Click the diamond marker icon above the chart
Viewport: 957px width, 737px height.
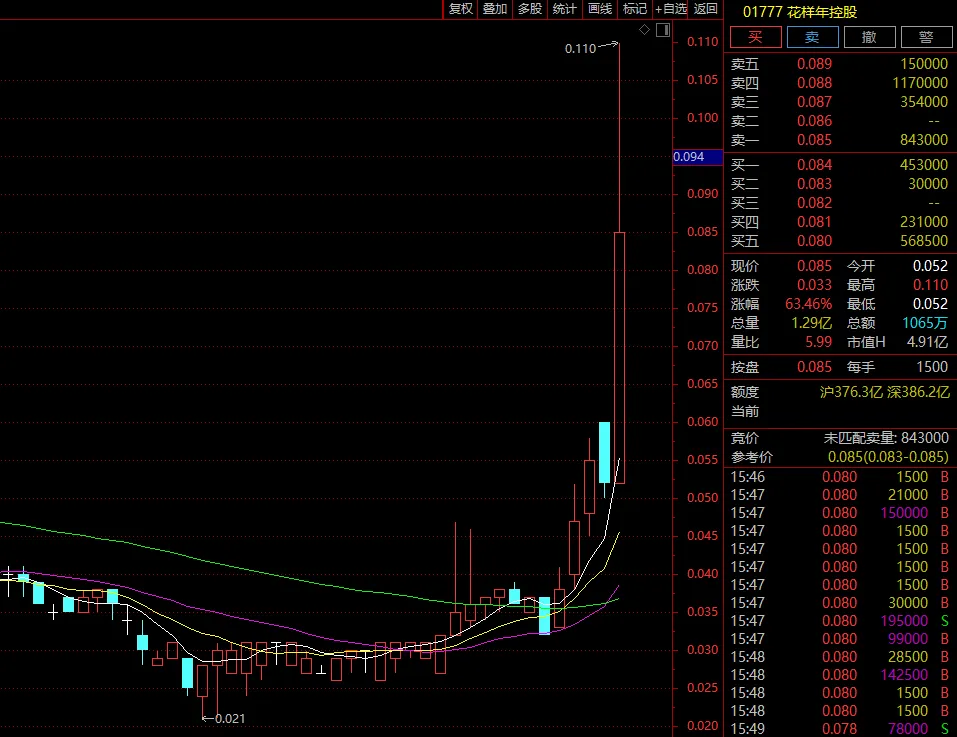645,31
